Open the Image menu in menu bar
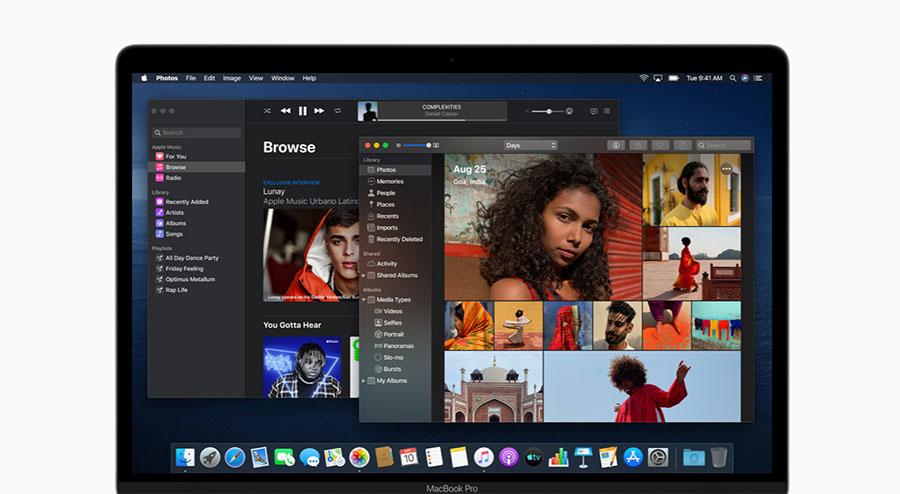The image size is (900, 494). tap(232, 78)
